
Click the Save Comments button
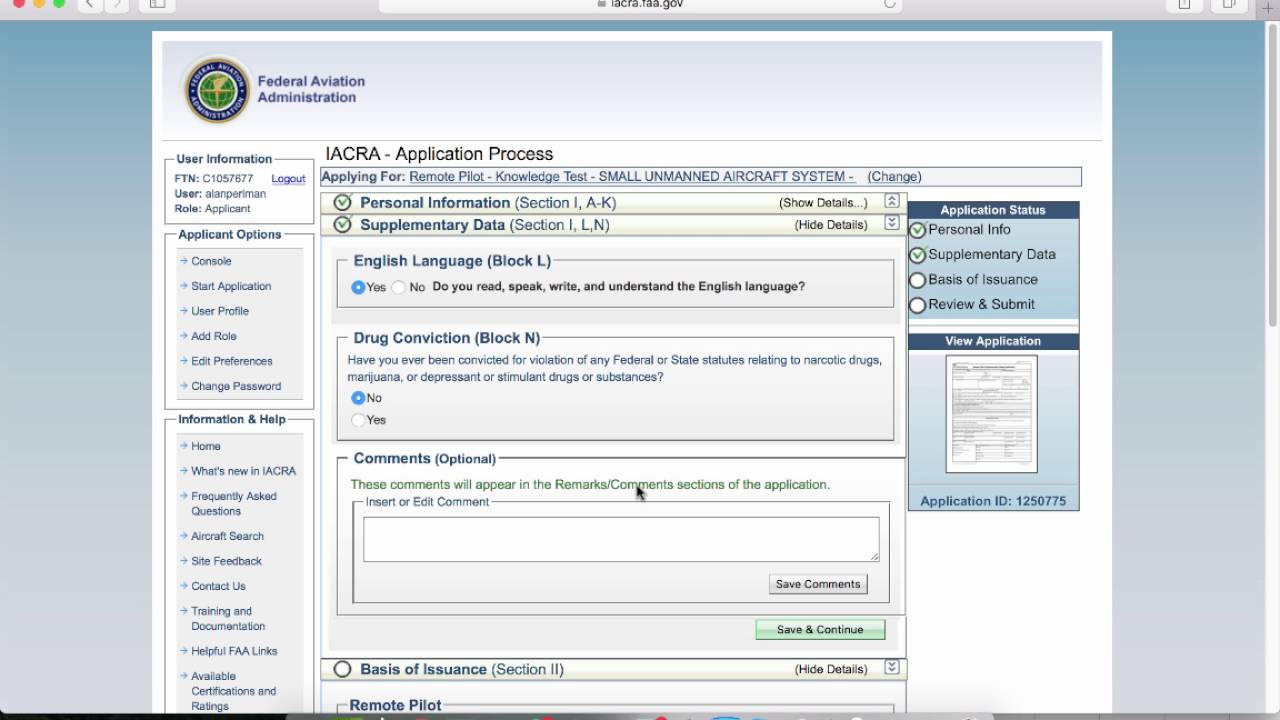tap(818, 584)
